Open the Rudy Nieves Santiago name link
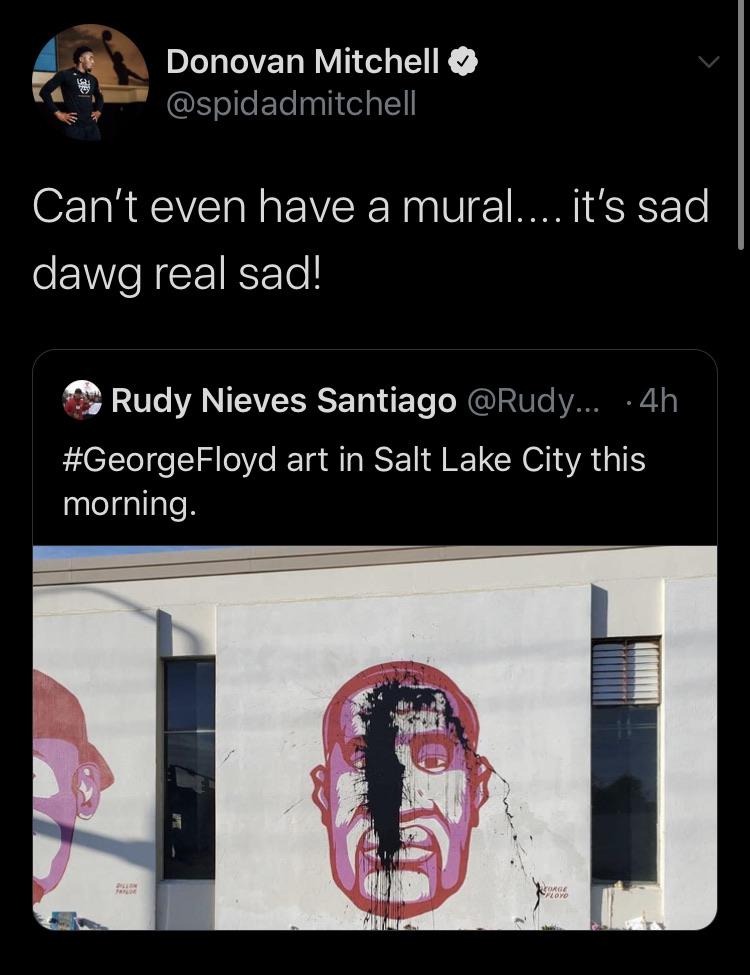750x975 pixels. pyautogui.click(x=283, y=401)
